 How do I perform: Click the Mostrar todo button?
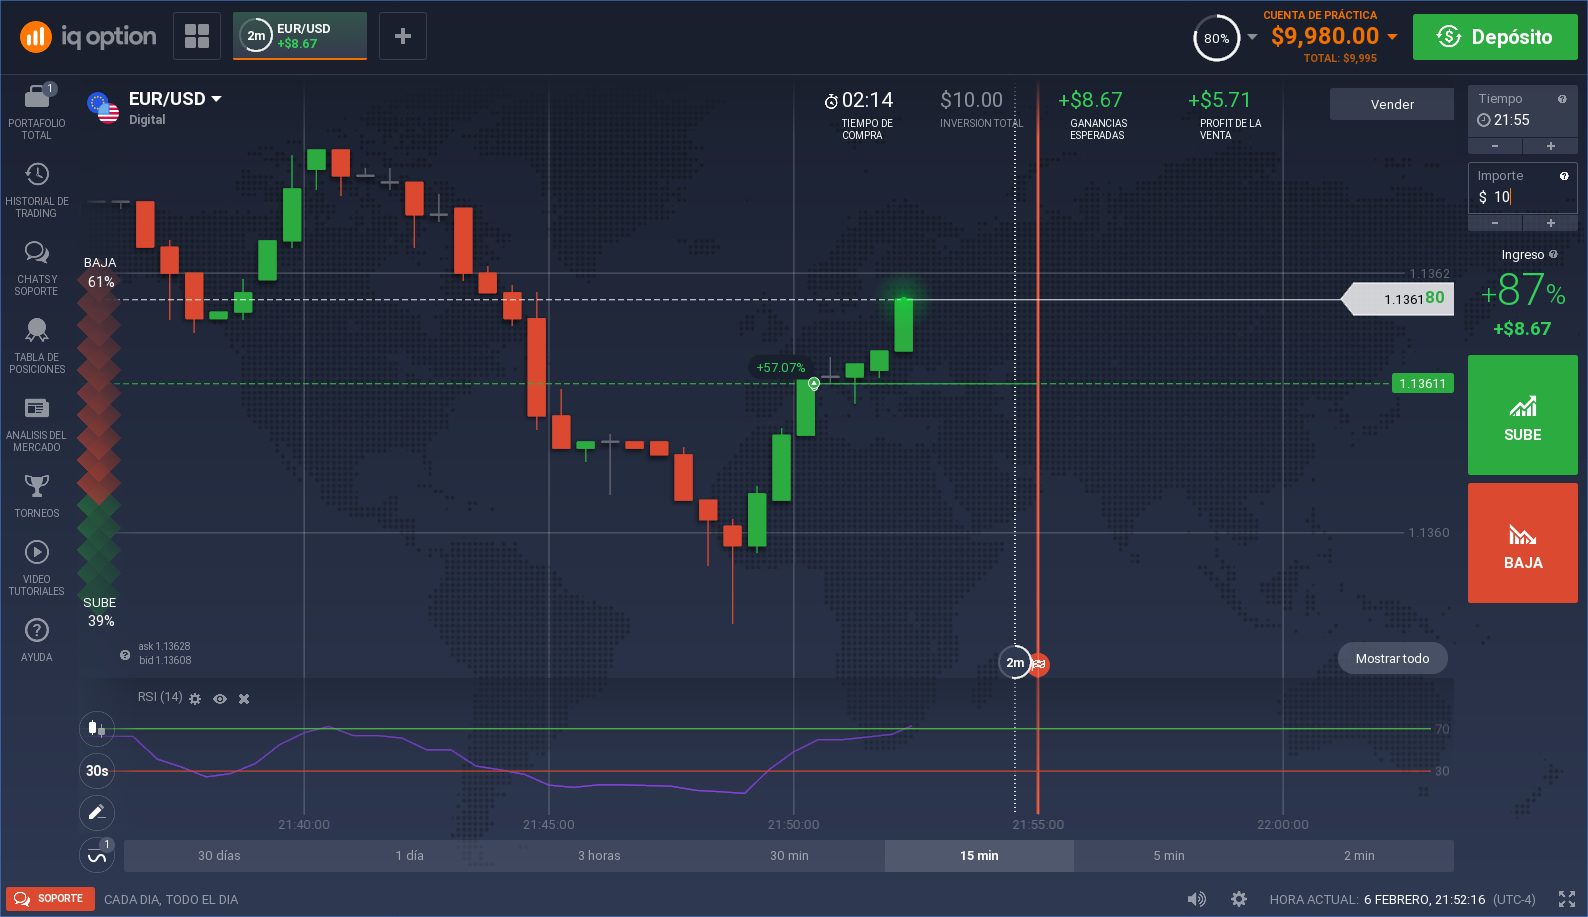(x=1392, y=658)
